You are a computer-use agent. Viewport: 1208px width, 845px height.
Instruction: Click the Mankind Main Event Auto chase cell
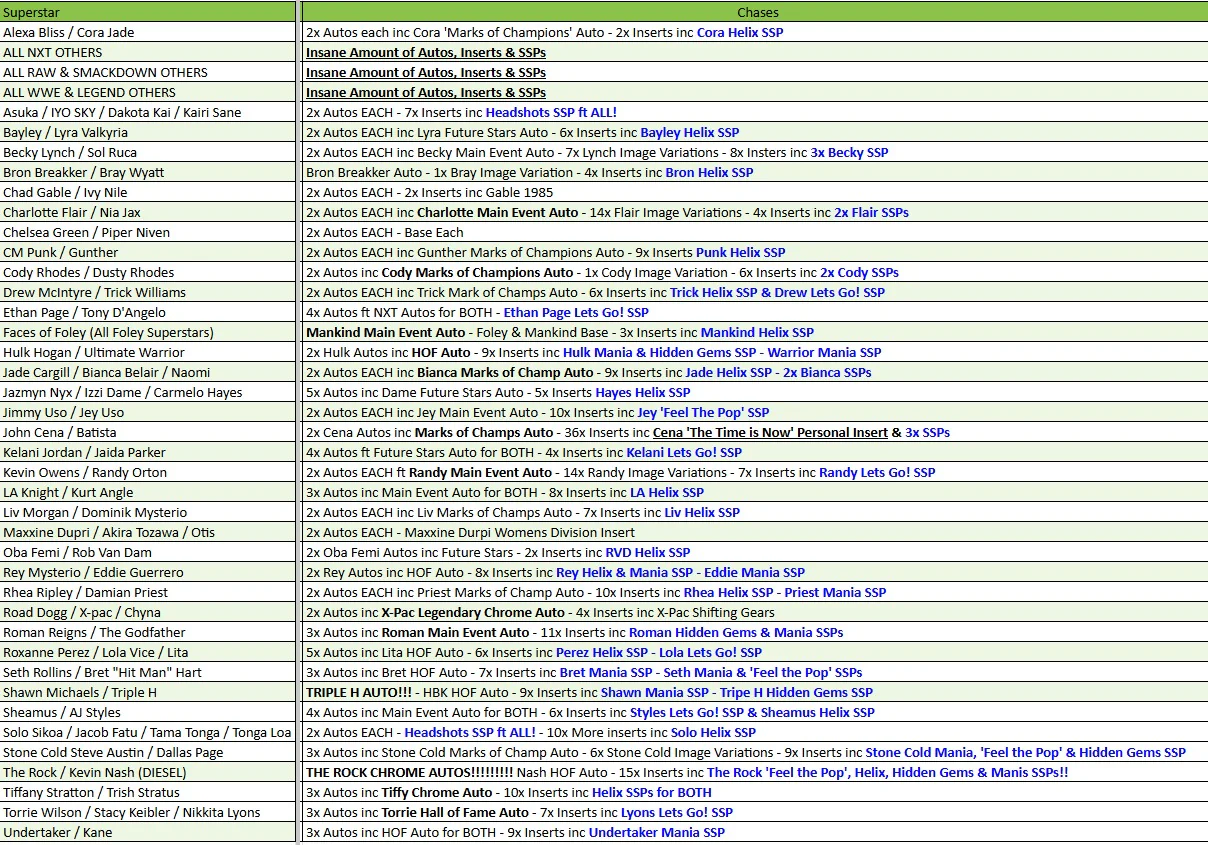(x=755, y=332)
